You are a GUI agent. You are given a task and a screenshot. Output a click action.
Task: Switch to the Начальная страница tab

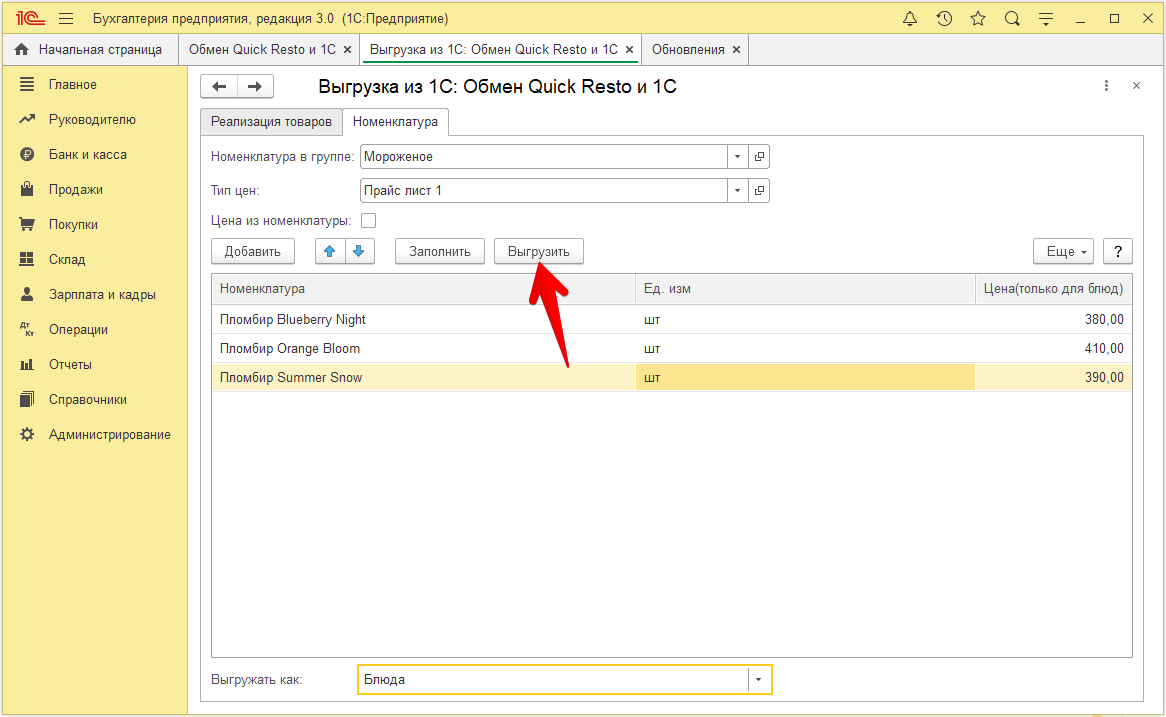click(x=90, y=50)
